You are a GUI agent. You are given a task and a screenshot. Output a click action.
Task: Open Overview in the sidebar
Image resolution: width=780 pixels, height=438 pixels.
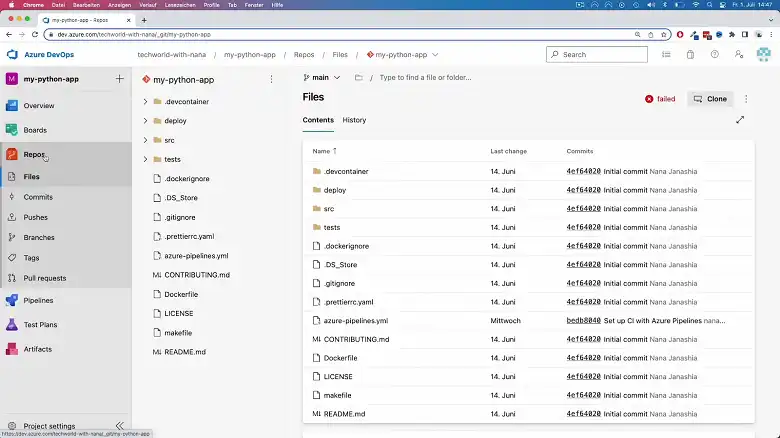tap(39, 106)
